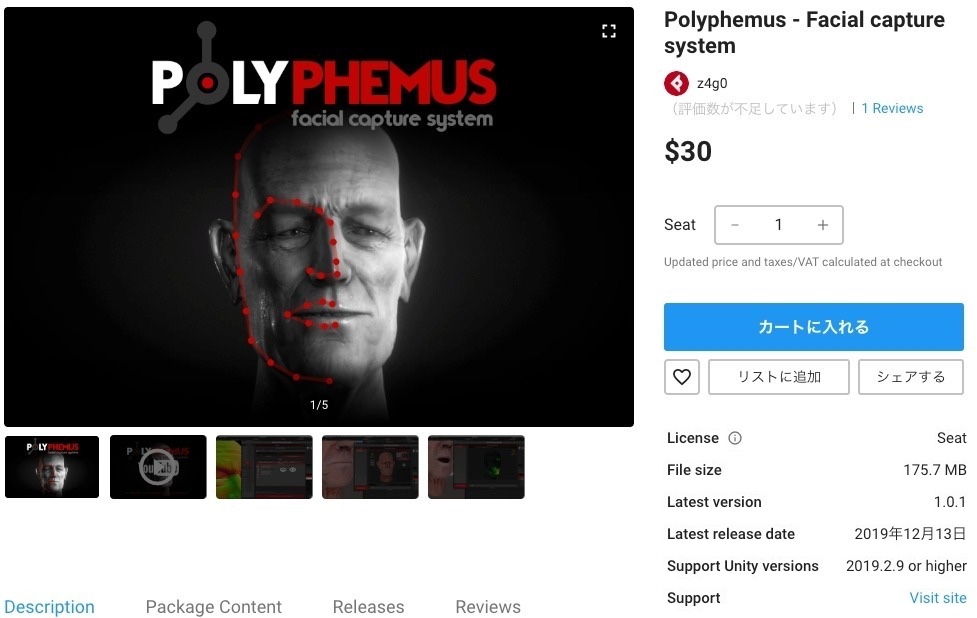
Task: Open fullscreen view of the main image
Action: [609, 31]
